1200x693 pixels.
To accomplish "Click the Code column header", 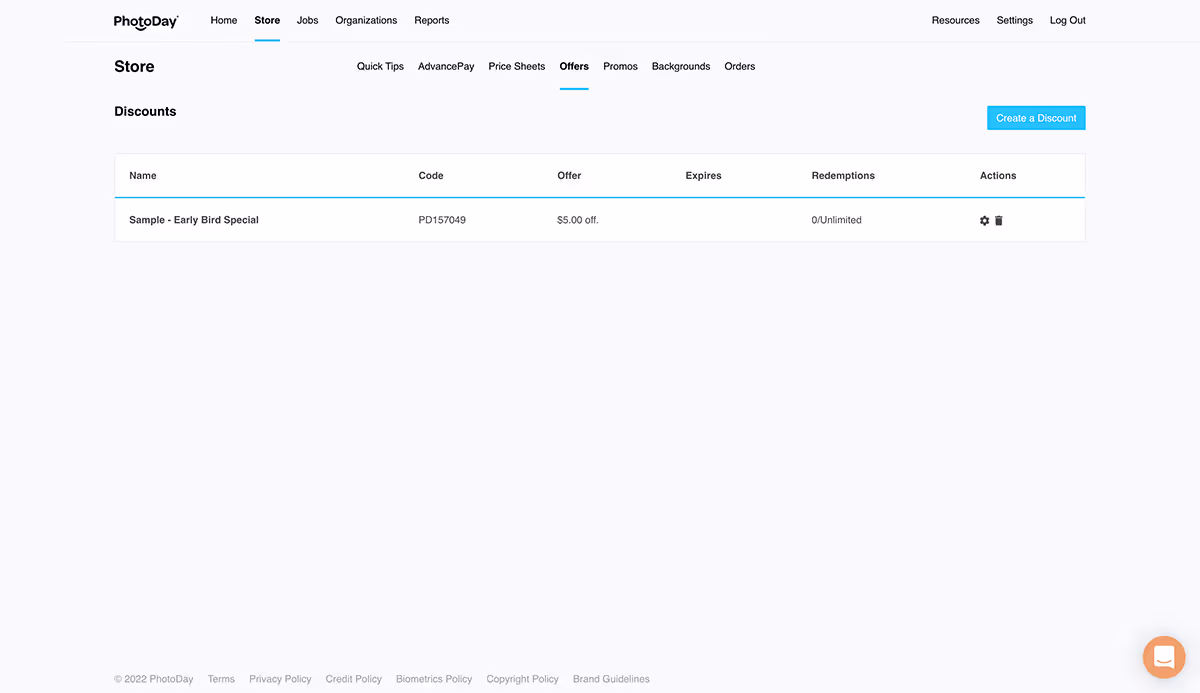I will pos(431,175).
